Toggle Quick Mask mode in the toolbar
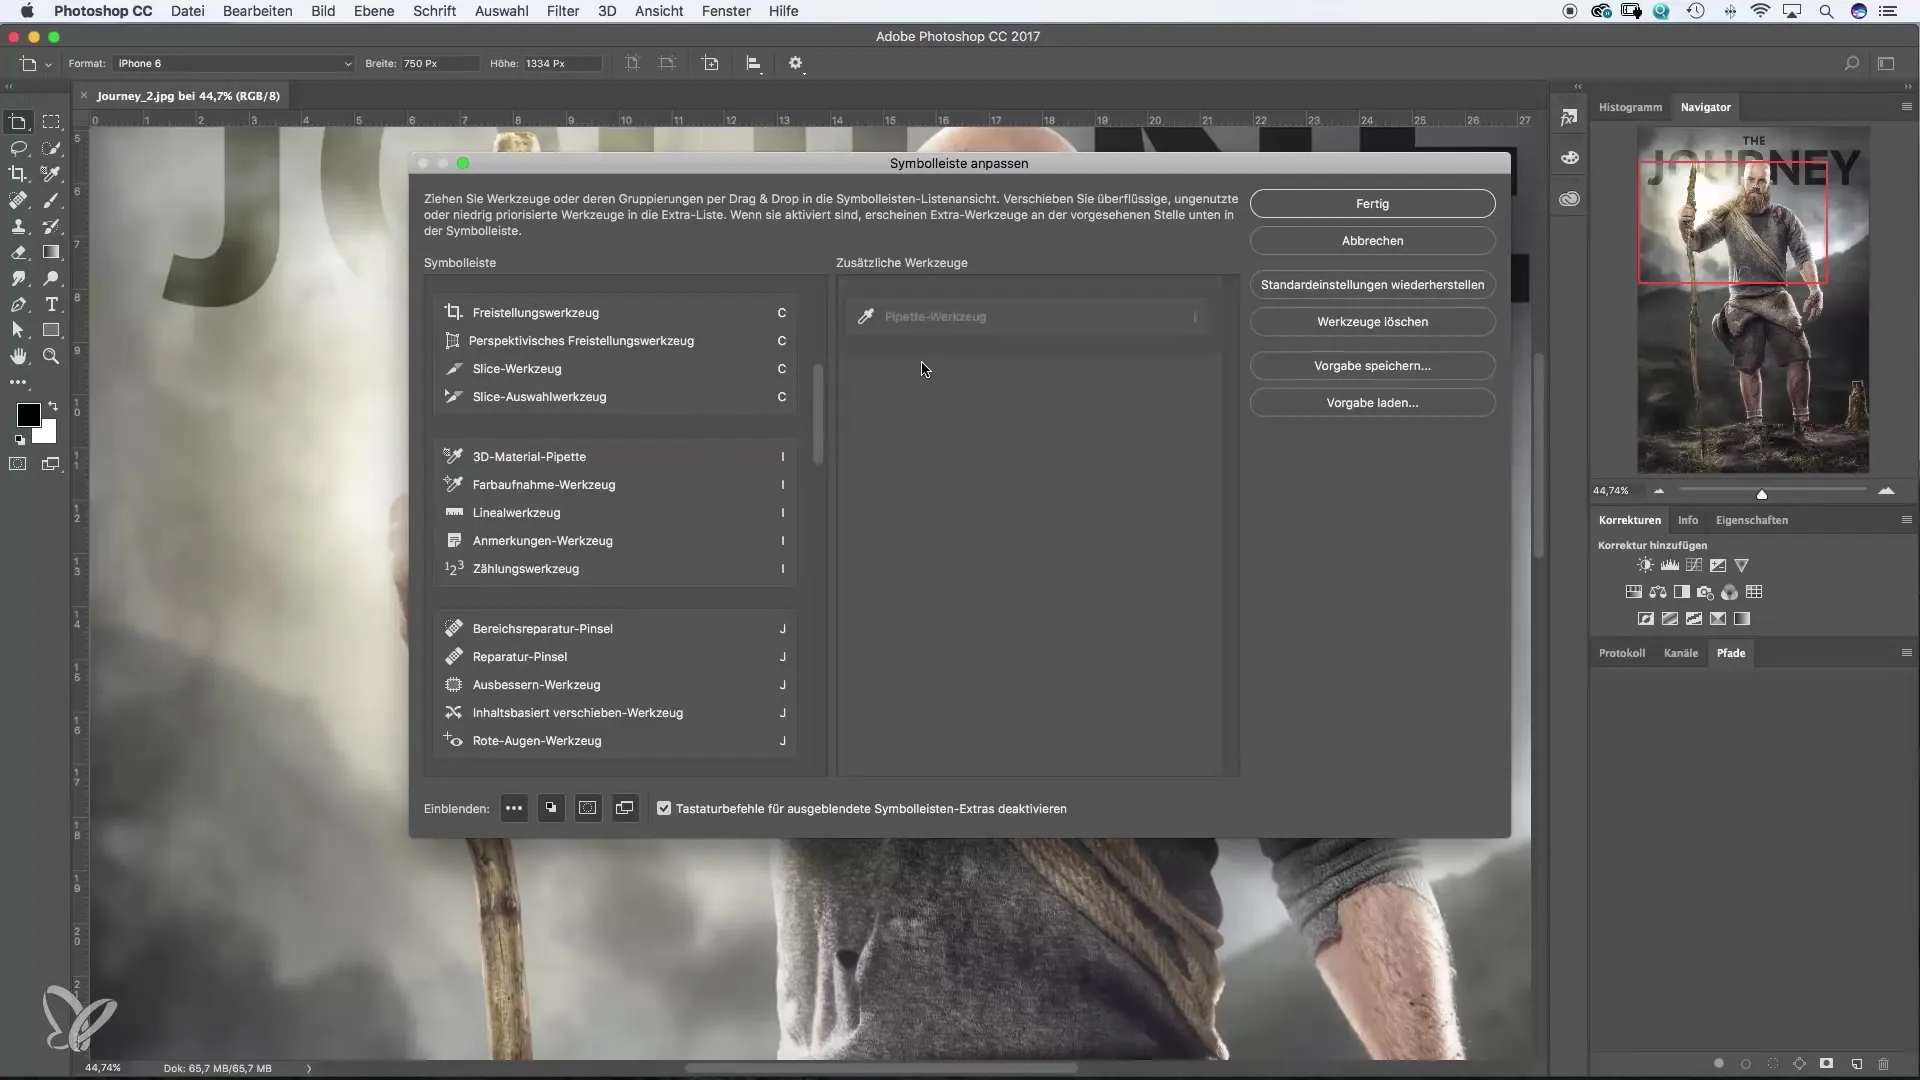 18,464
